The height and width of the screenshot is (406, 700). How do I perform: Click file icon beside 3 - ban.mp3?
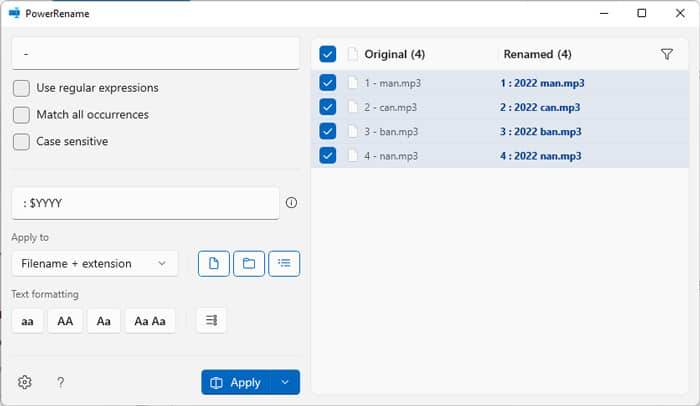click(353, 131)
